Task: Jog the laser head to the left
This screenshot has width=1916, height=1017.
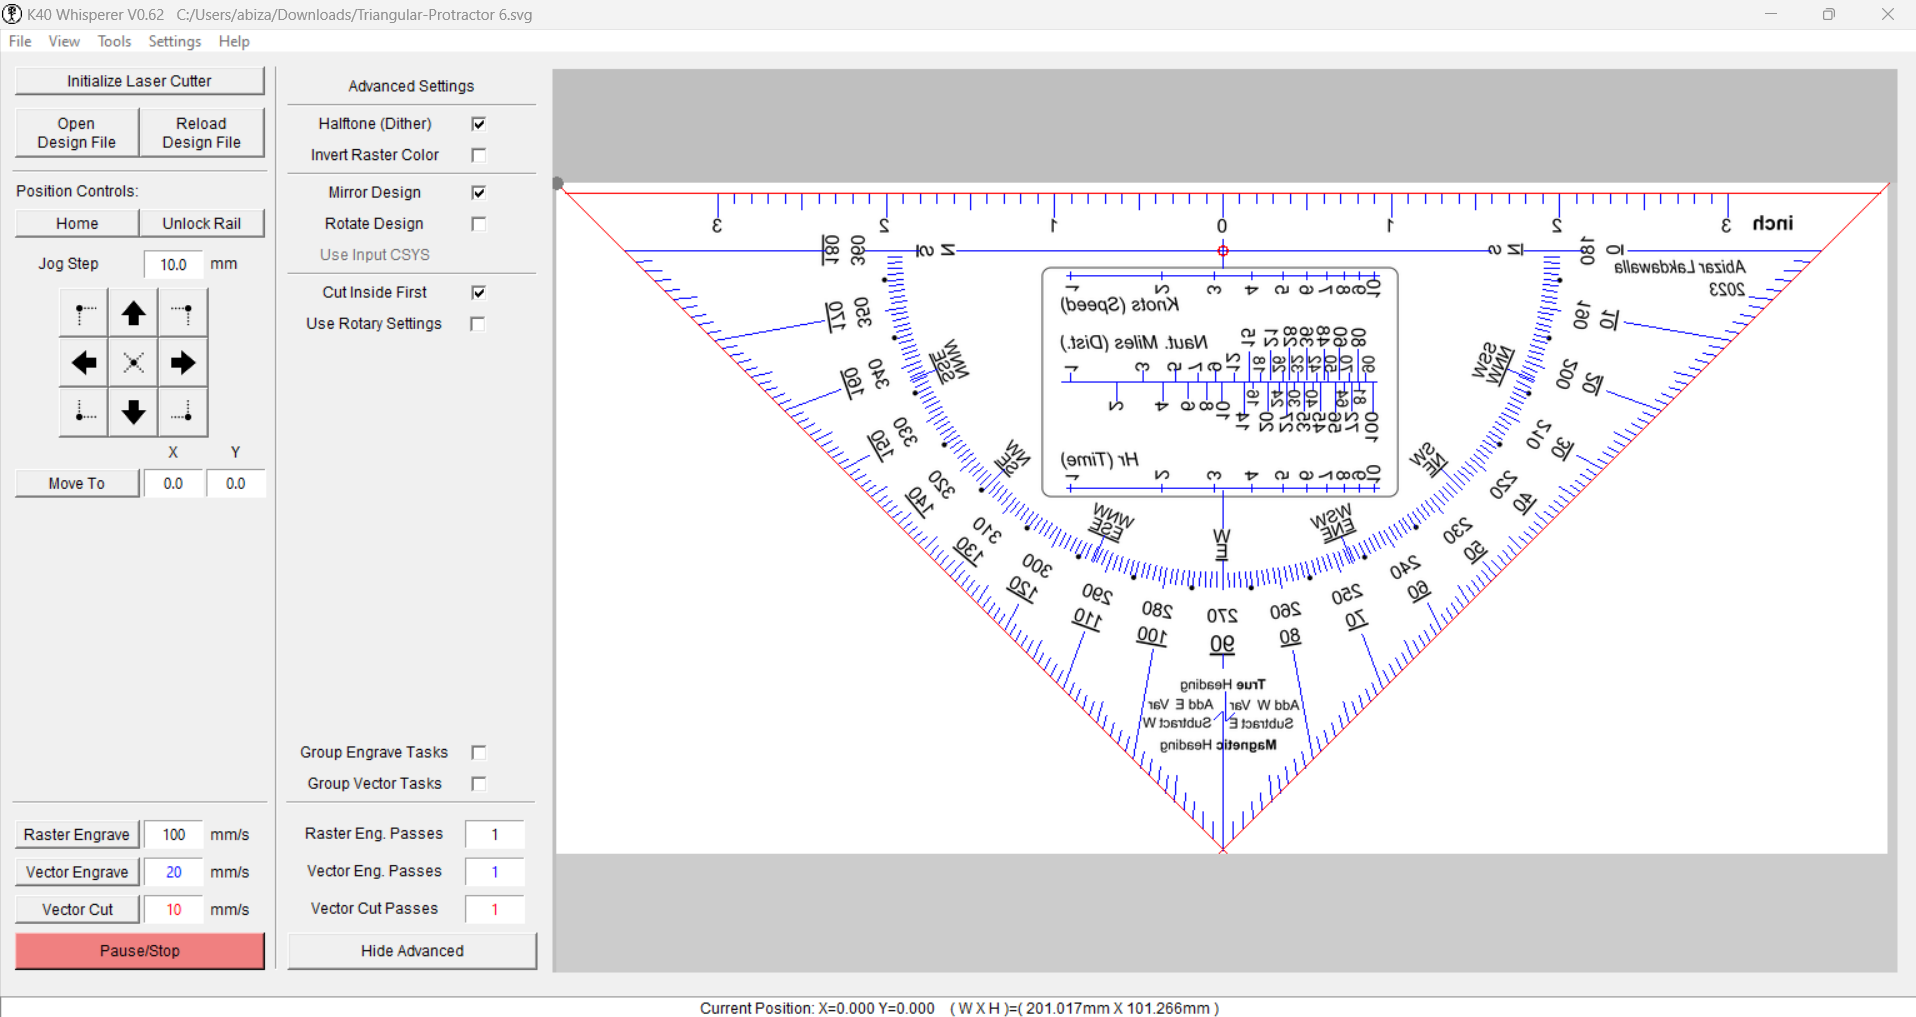Action: point(83,362)
